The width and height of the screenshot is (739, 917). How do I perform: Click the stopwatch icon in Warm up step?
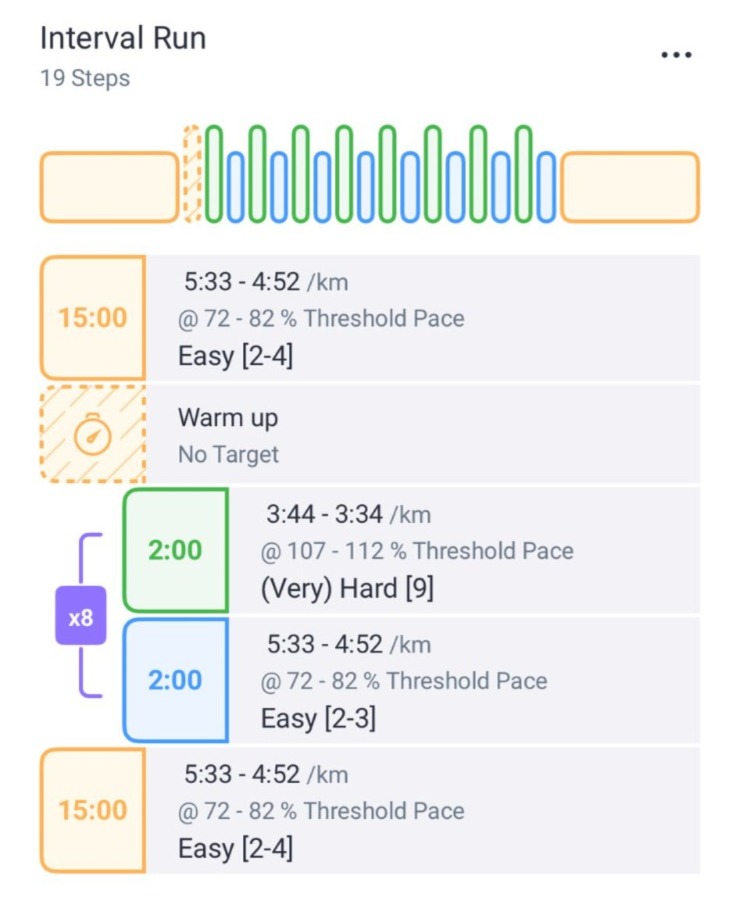tap(92, 434)
